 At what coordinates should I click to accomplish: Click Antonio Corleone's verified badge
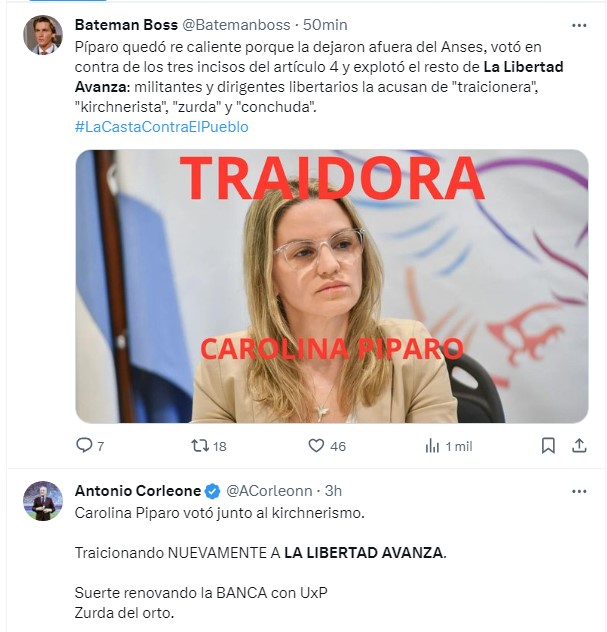(x=213, y=491)
